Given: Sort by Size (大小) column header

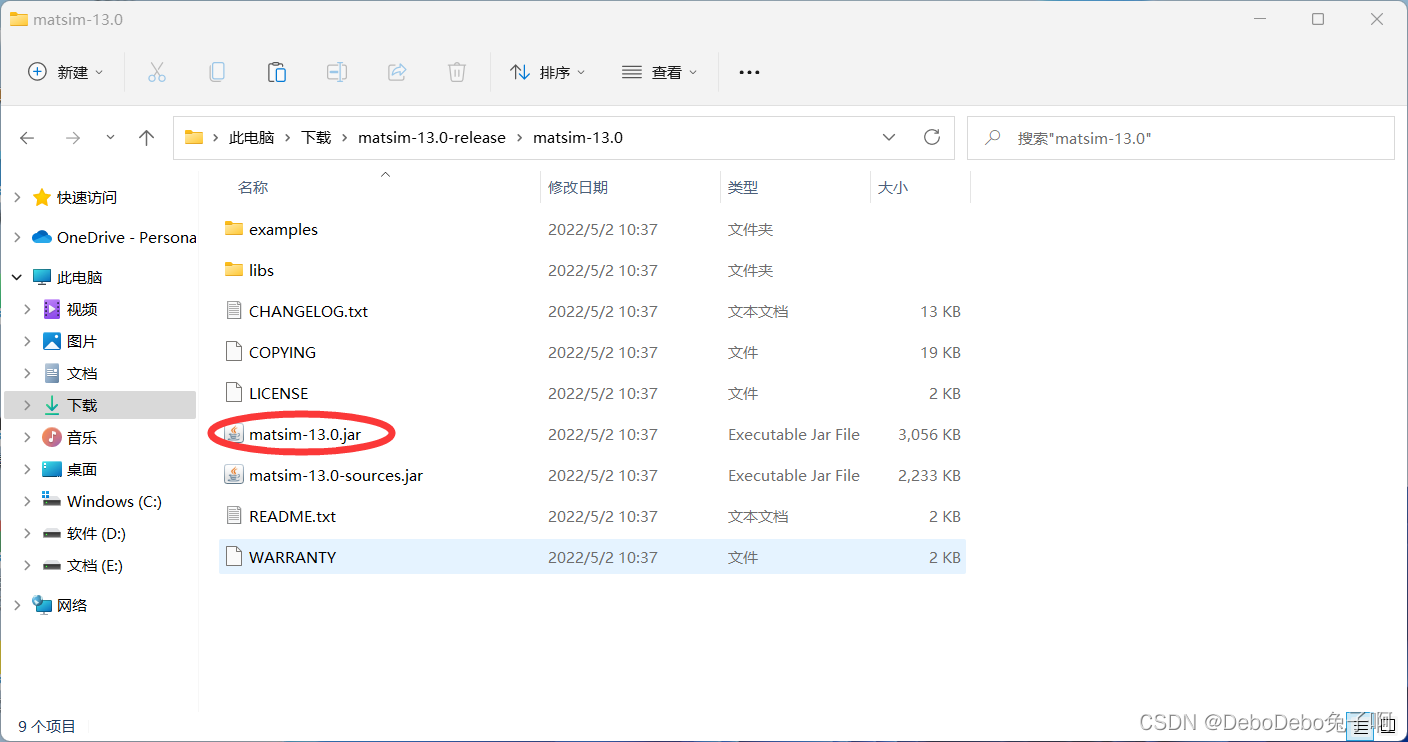Looking at the screenshot, I should pos(893,187).
